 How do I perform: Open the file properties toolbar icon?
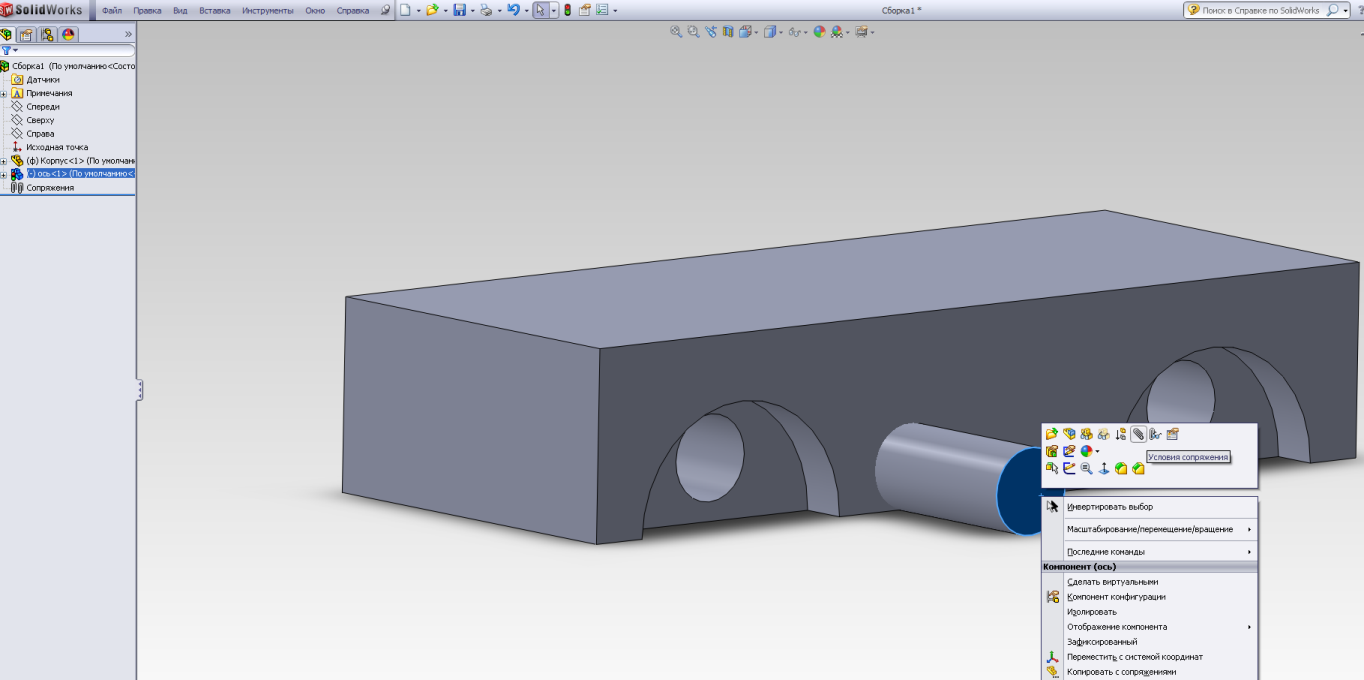pos(585,10)
